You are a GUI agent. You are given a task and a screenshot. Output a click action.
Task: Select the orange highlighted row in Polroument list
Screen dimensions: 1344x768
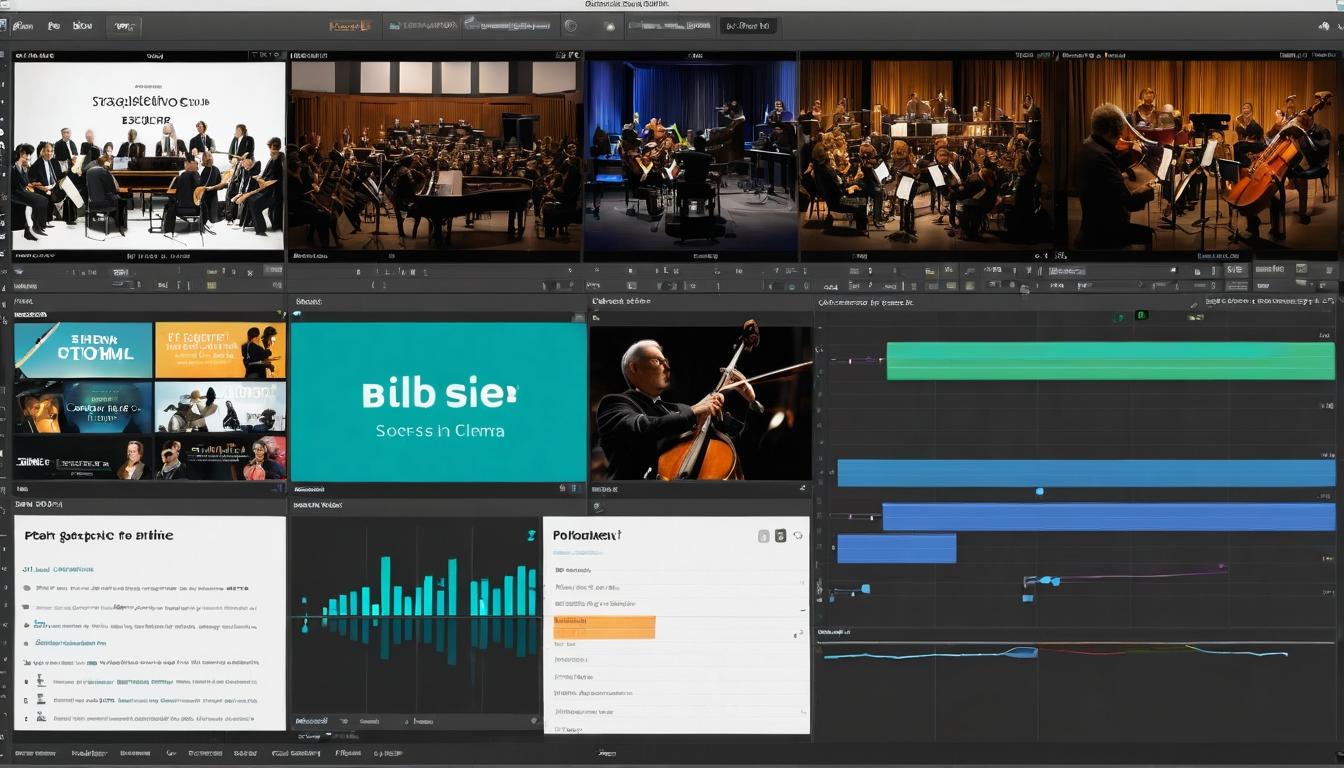click(x=604, y=627)
